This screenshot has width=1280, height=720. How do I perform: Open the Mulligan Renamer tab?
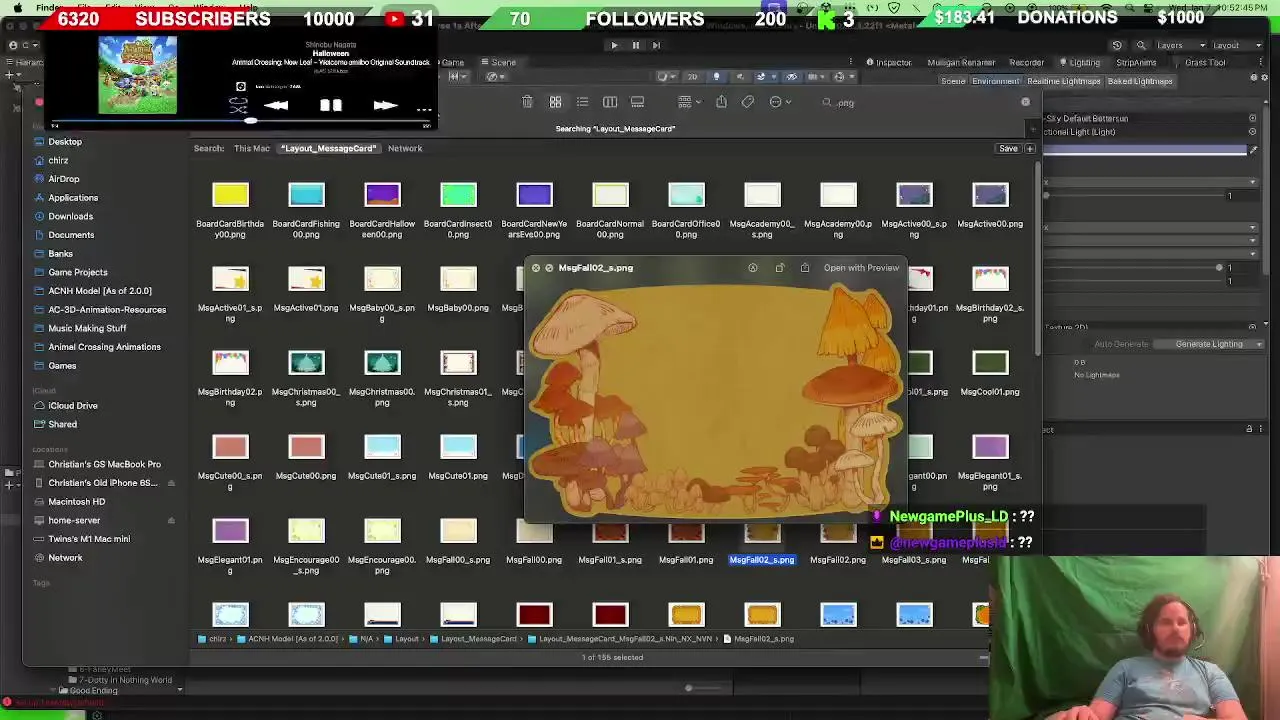pyautogui.click(x=961, y=62)
